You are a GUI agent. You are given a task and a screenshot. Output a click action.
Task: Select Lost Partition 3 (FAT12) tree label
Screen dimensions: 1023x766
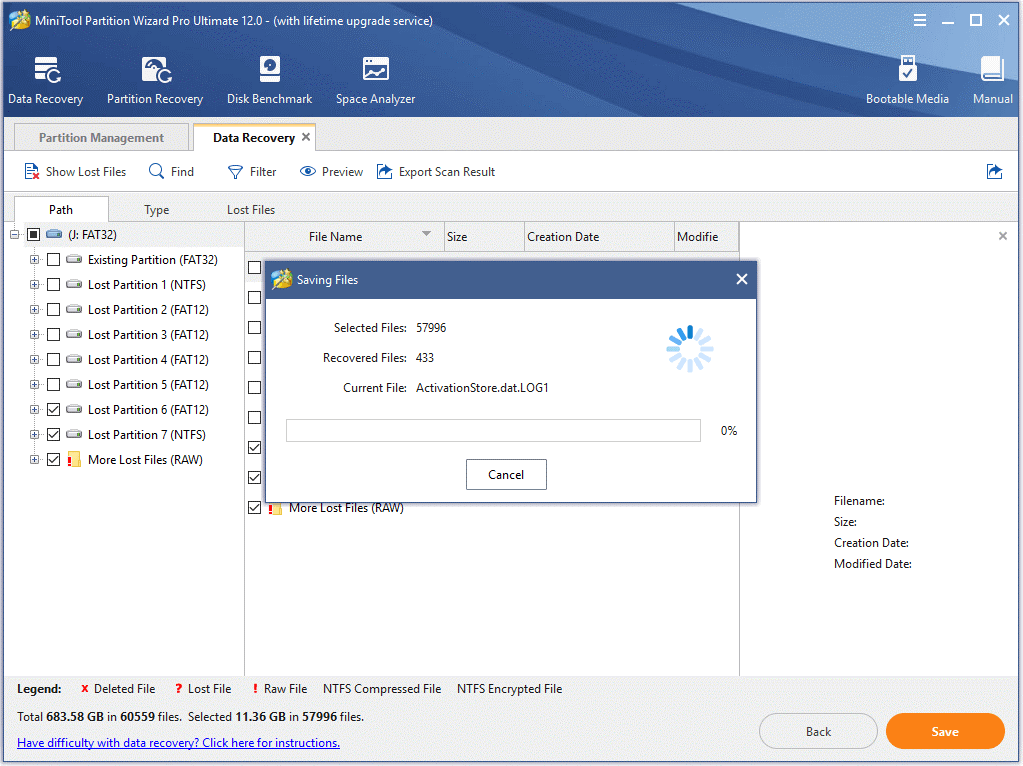(x=148, y=335)
